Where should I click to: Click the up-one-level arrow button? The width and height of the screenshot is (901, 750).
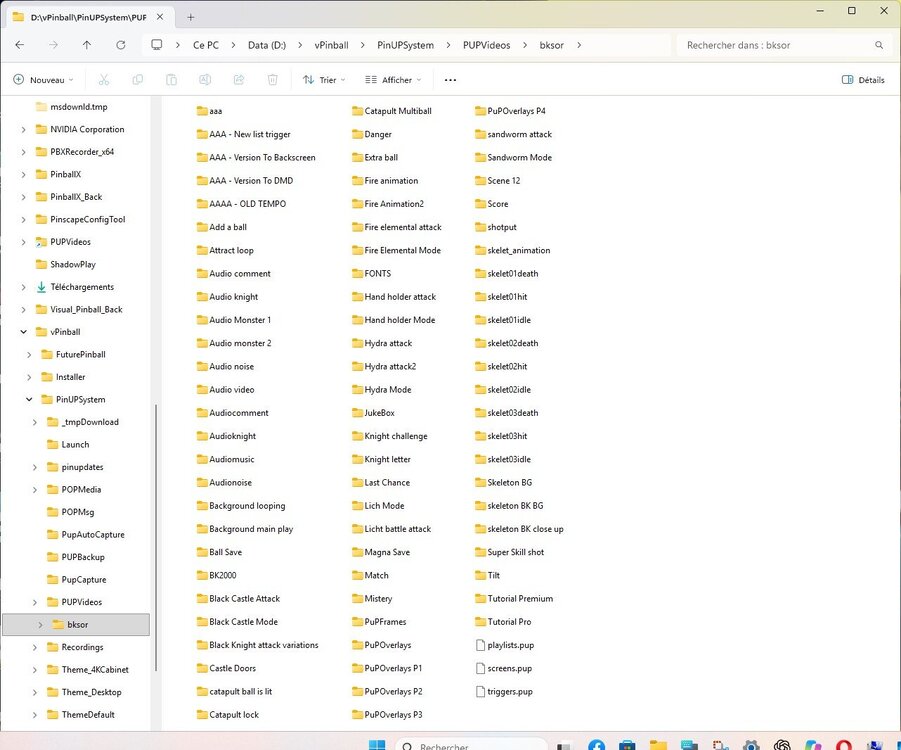pos(87,45)
